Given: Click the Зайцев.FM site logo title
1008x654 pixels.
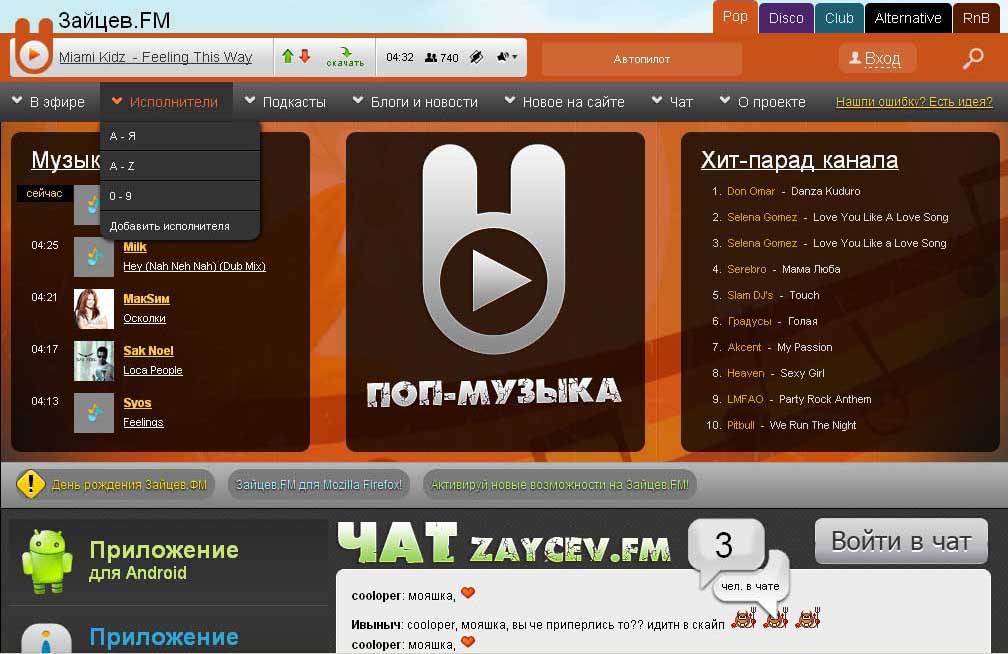Looking at the screenshot, I should point(114,20).
